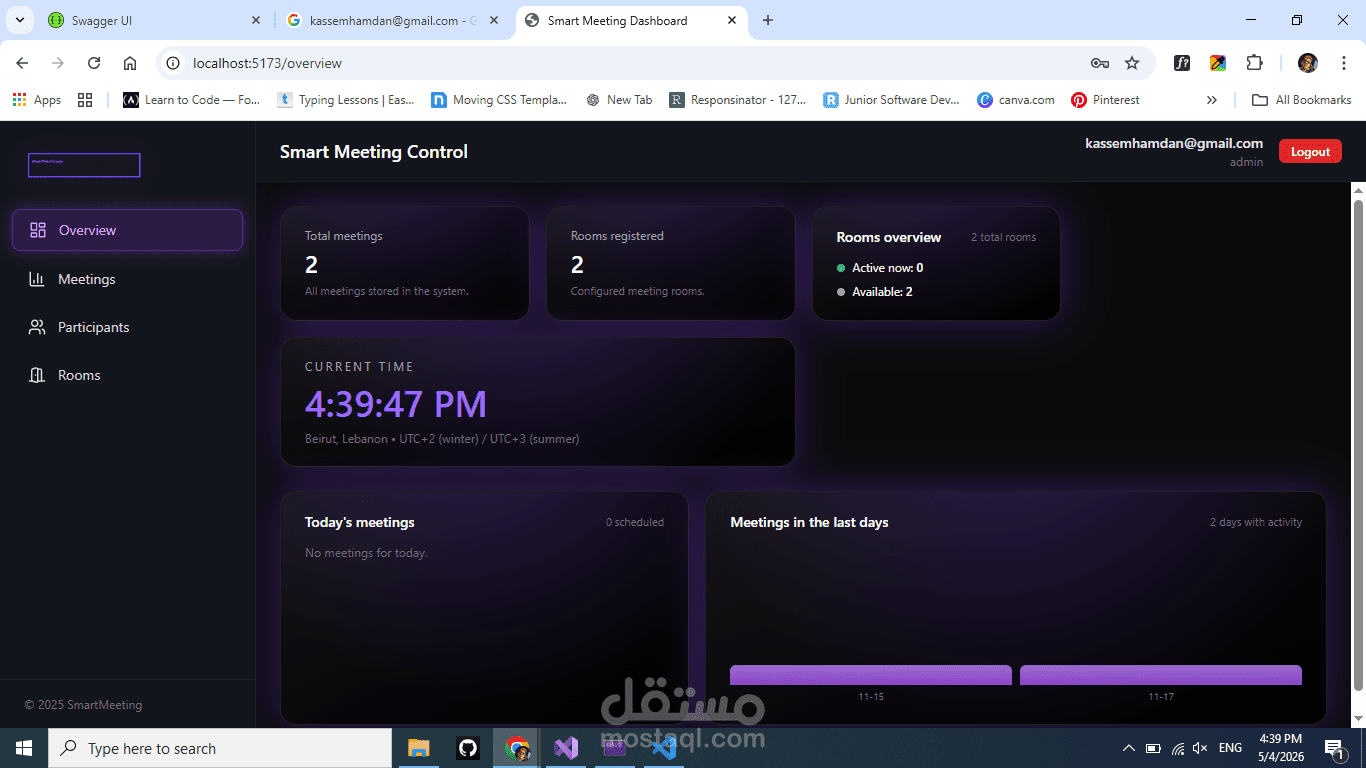Open the canva.com bookmark
The image size is (1366, 768).
1016,100
